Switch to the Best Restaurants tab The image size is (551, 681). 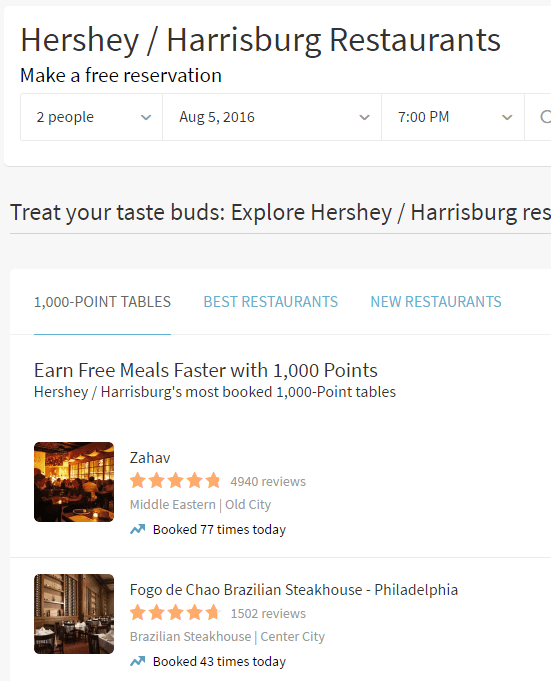click(x=271, y=302)
